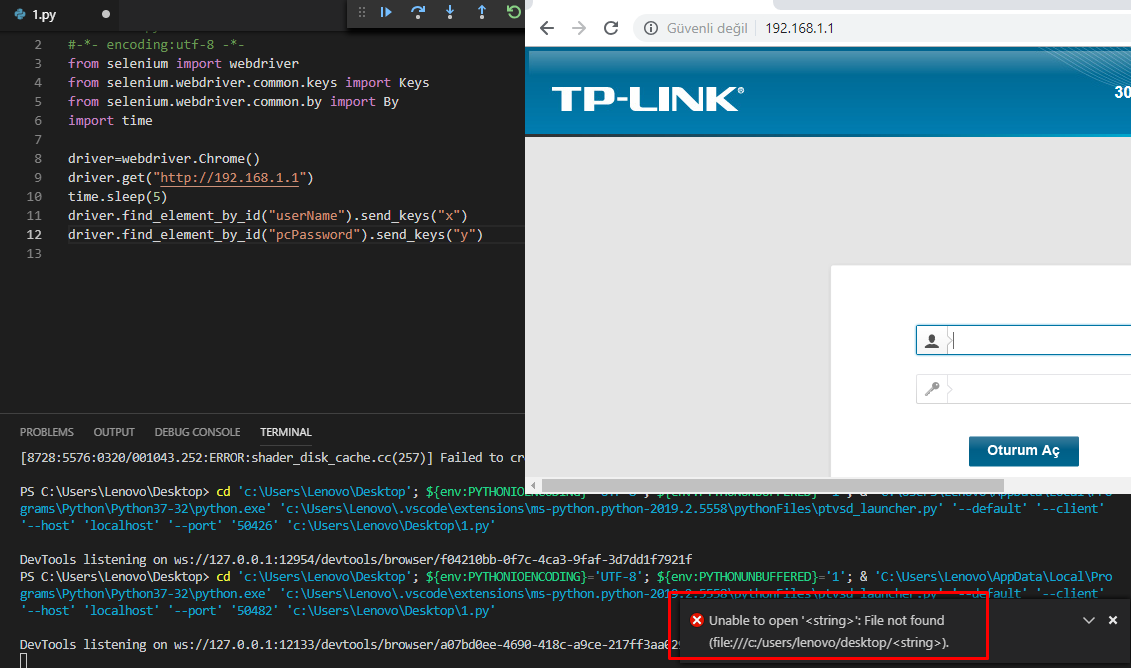Click line number 12 in the gutter
Viewport: 1131px width, 668px height.
point(34,234)
